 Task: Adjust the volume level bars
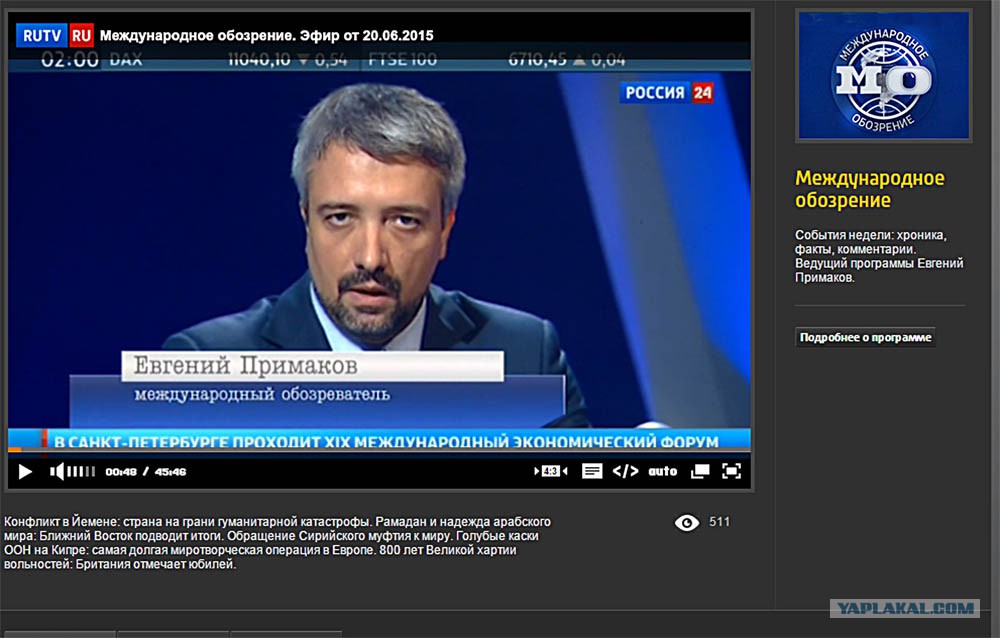(81, 471)
